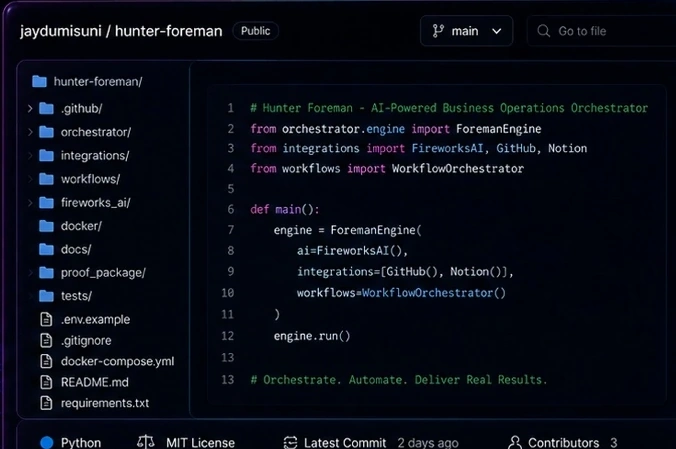676x449 pixels.
Task: Open the workflows folder
Action: tap(90, 179)
